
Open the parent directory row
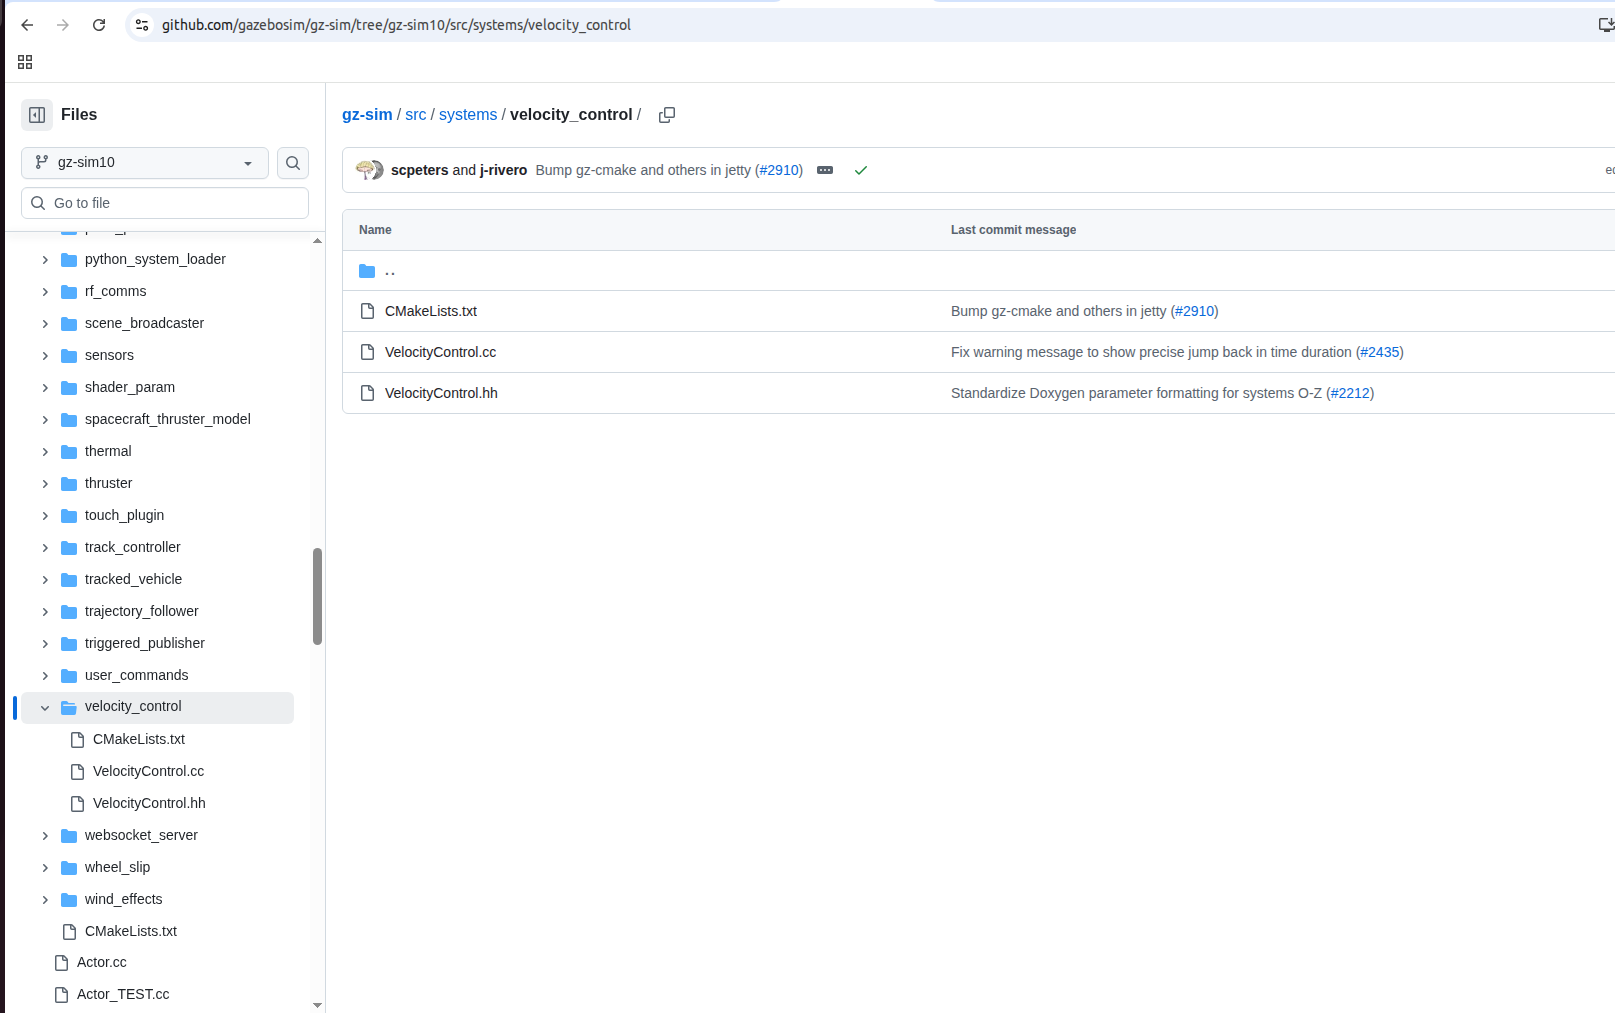click(x=390, y=271)
